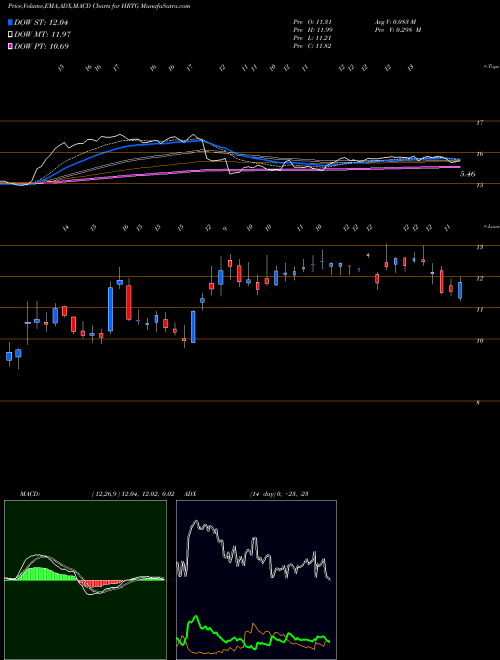Click the last blue candlestick at the chart's right end
The width and height of the screenshot is (500, 660).
point(460,290)
